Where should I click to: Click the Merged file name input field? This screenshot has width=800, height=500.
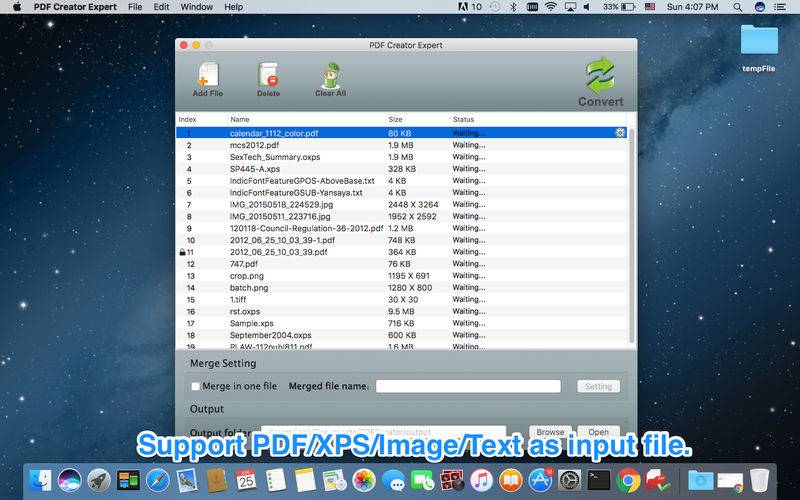[468, 386]
